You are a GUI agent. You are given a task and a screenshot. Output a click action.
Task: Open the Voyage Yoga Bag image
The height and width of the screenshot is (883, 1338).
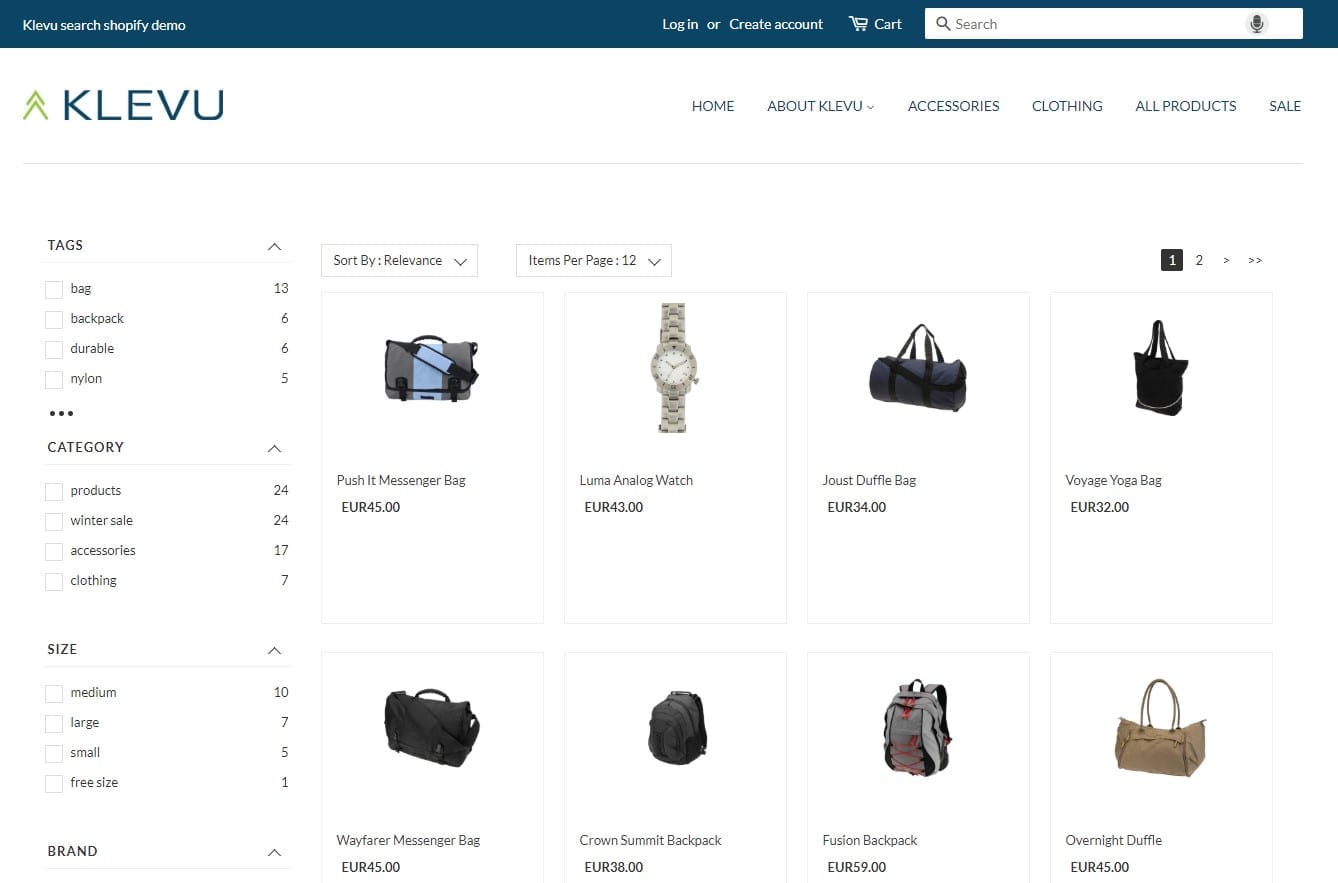click(1160, 368)
